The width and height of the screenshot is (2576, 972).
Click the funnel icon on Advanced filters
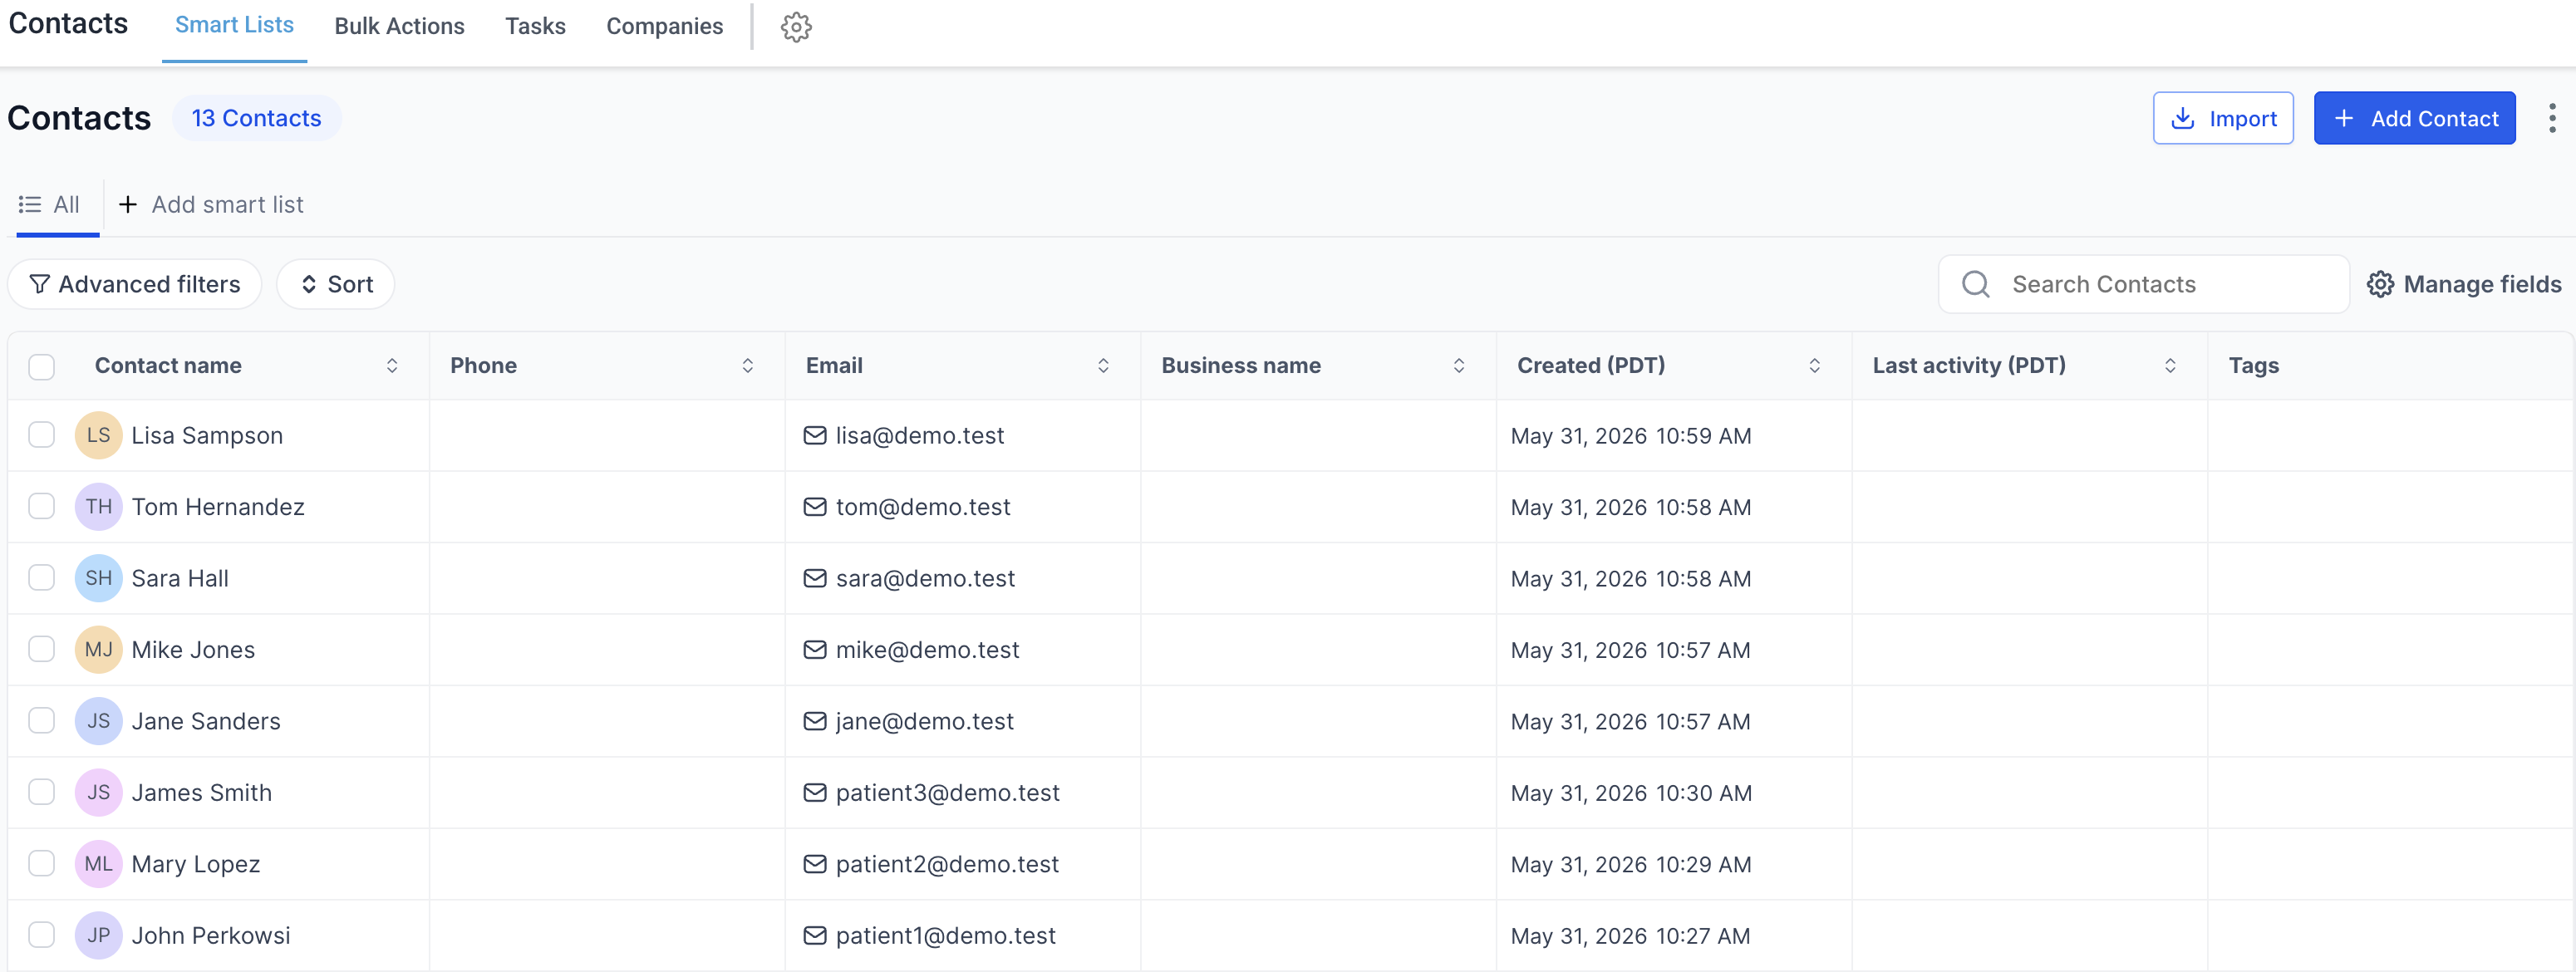[39, 284]
